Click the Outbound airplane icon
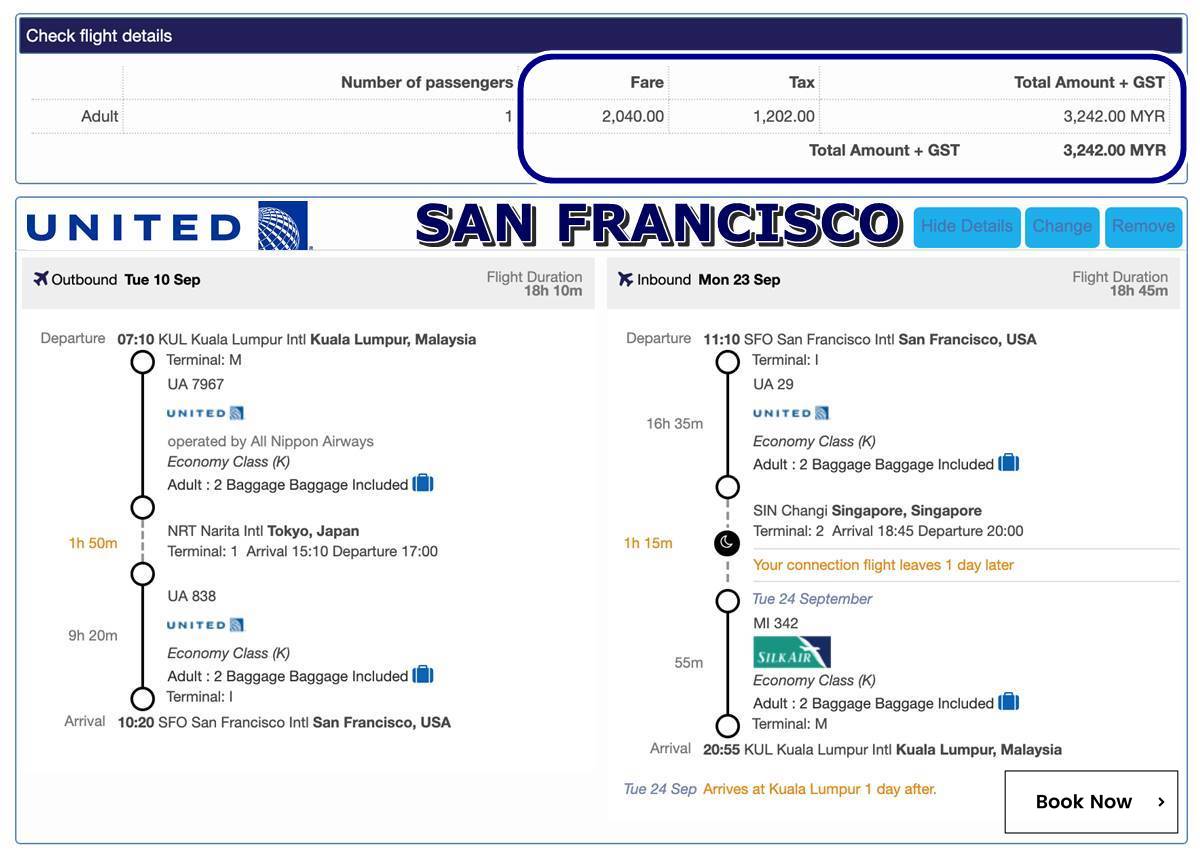This screenshot has width=1200, height=857. coord(41,279)
